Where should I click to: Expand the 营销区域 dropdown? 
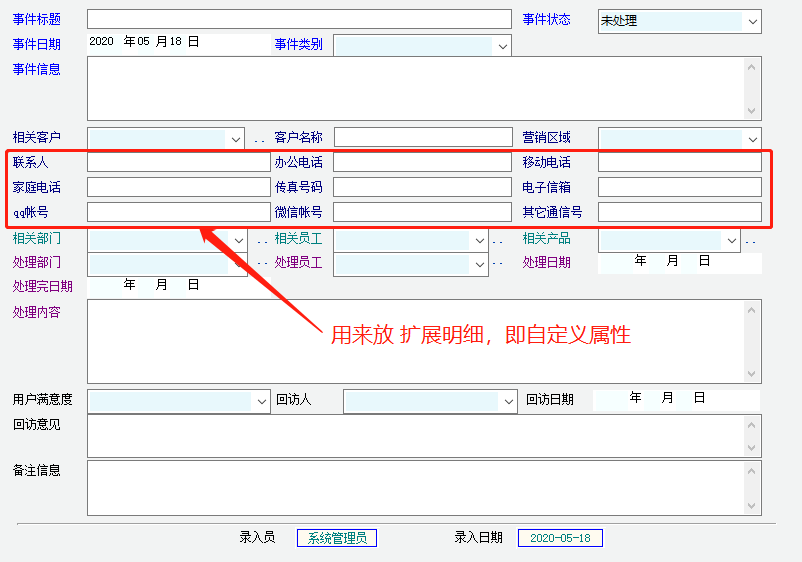pos(752,139)
